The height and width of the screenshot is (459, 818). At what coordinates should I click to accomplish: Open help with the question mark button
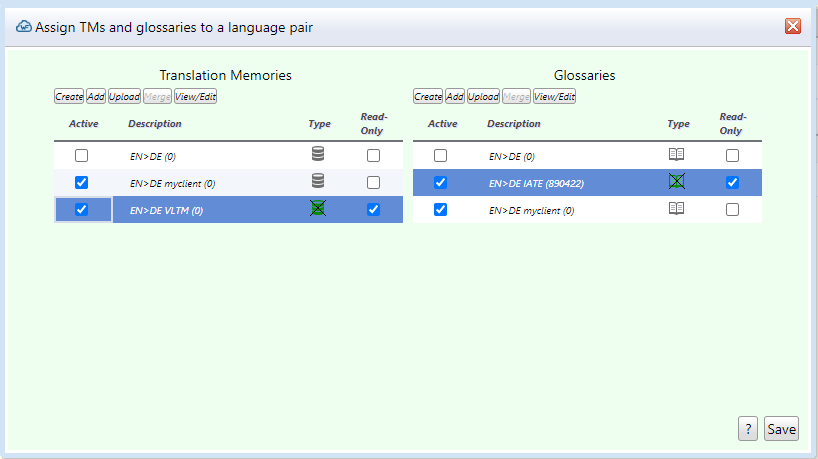pyautogui.click(x=747, y=429)
